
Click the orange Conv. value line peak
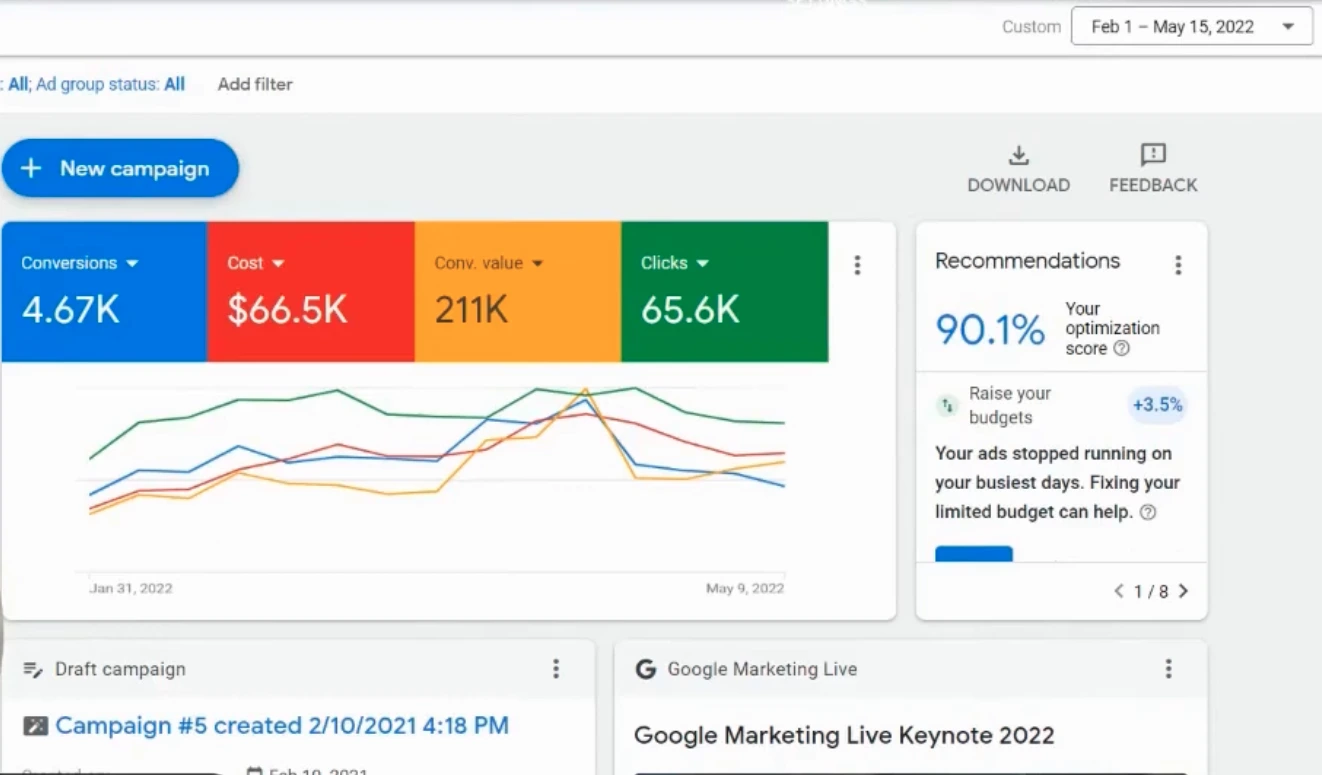point(585,391)
